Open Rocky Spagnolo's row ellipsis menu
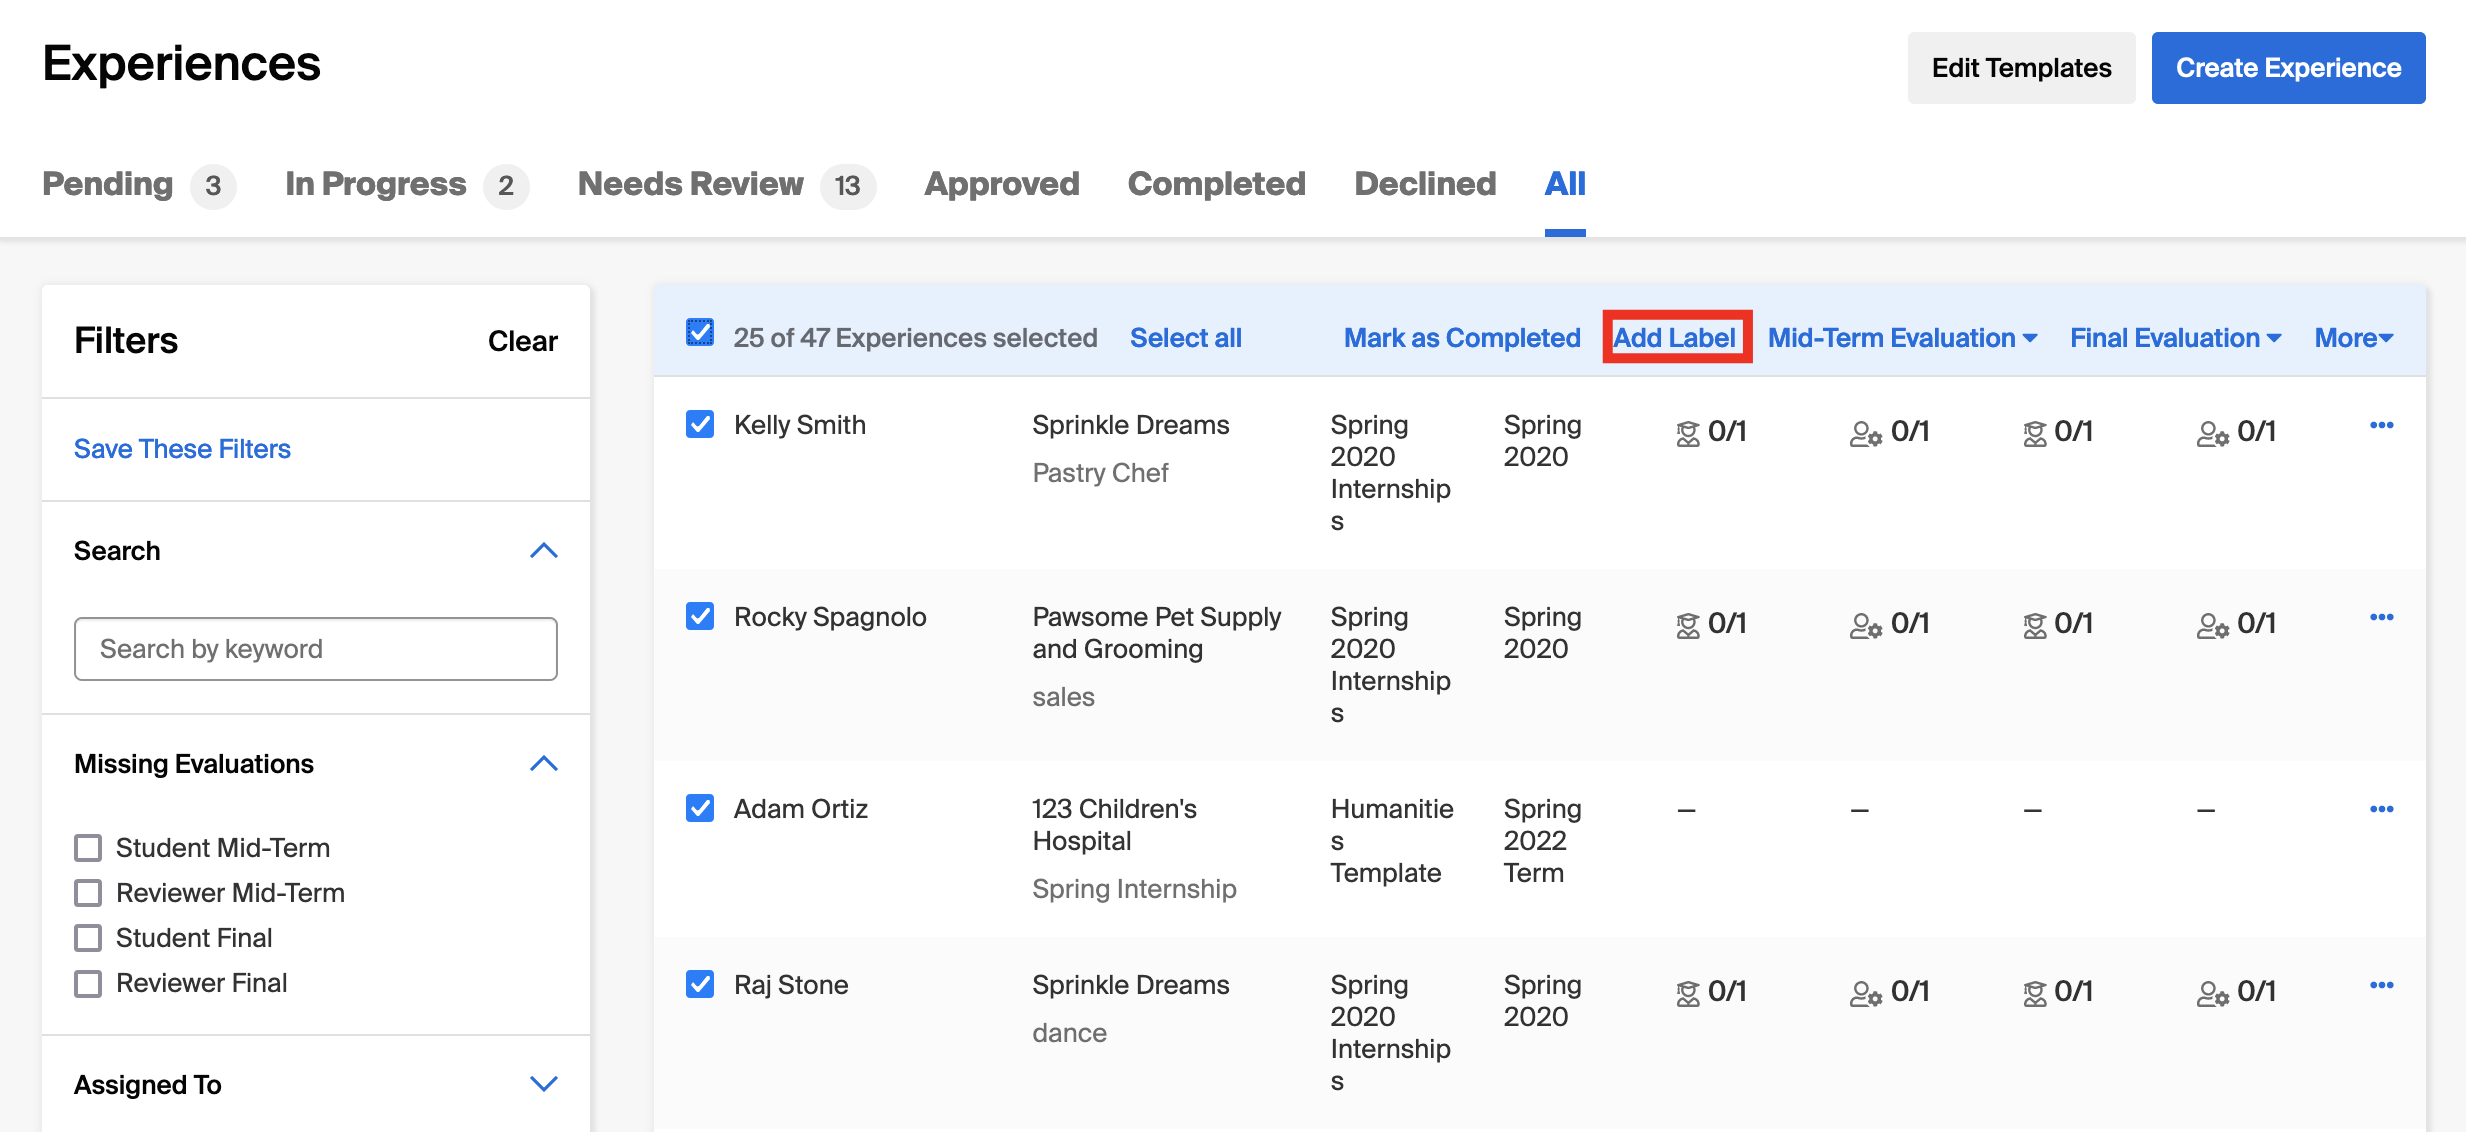2466x1132 pixels. (2381, 617)
